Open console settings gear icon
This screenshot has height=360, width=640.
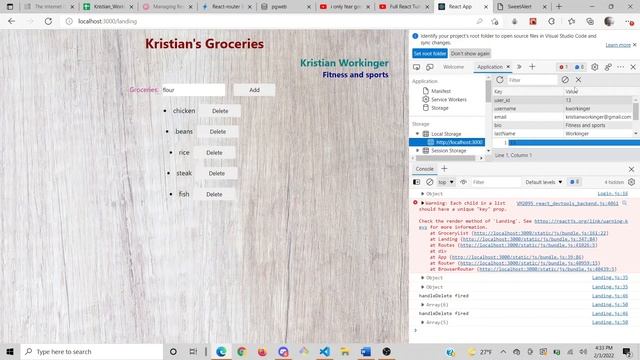coord(631,182)
